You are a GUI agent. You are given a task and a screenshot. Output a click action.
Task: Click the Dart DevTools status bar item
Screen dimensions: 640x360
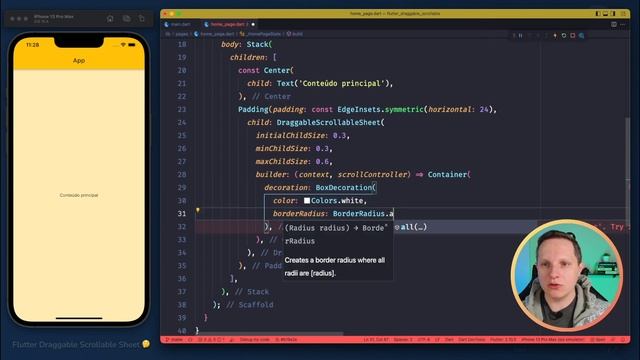[471, 340]
